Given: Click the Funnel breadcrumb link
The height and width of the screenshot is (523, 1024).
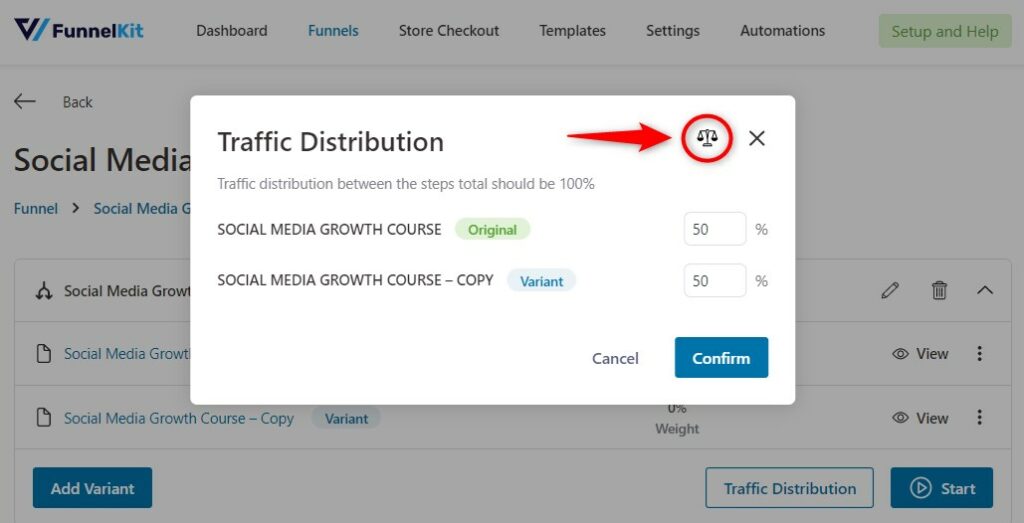Looking at the screenshot, I should tap(36, 208).
